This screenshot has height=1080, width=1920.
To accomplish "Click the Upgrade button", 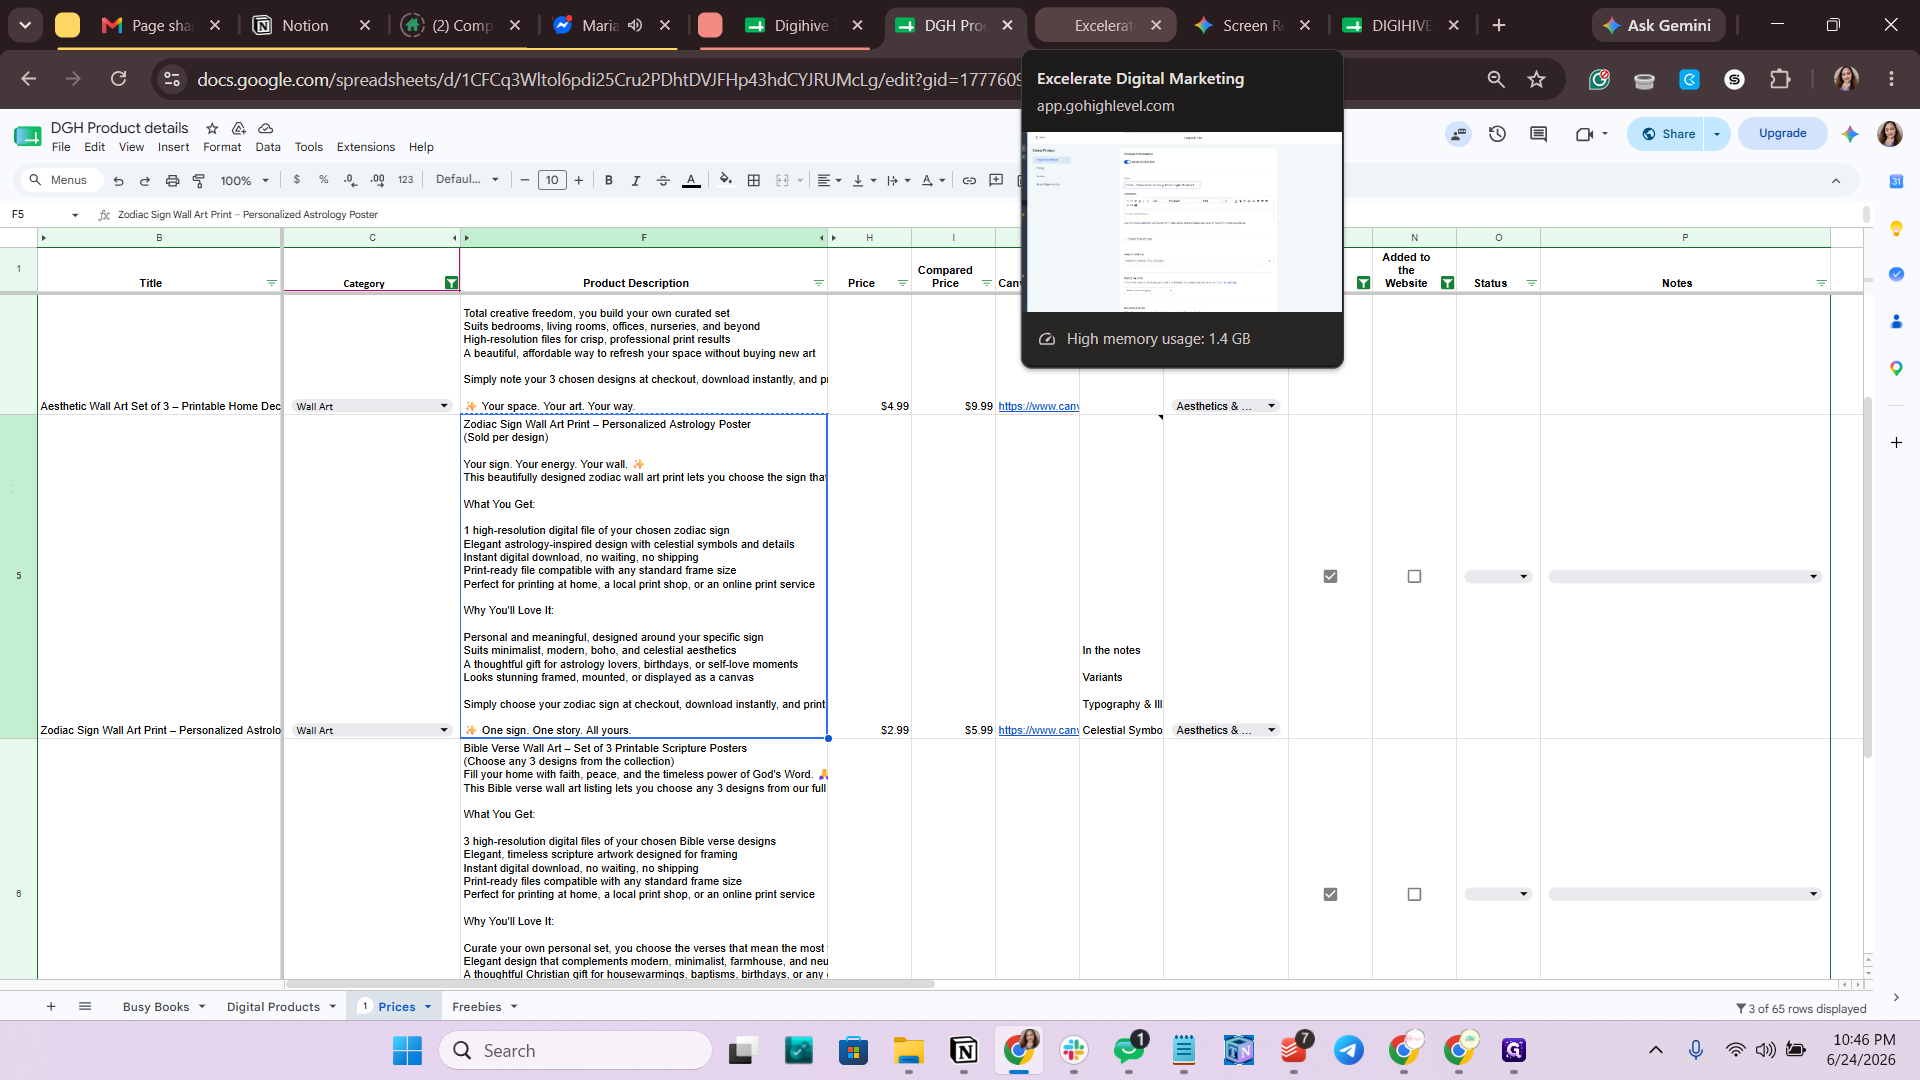I will click(1782, 133).
